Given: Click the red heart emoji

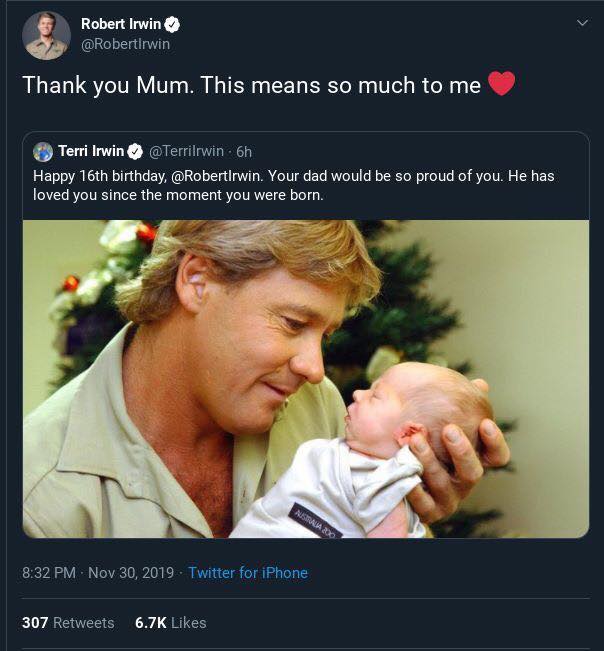Looking at the screenshot, I should click(501, 83).
